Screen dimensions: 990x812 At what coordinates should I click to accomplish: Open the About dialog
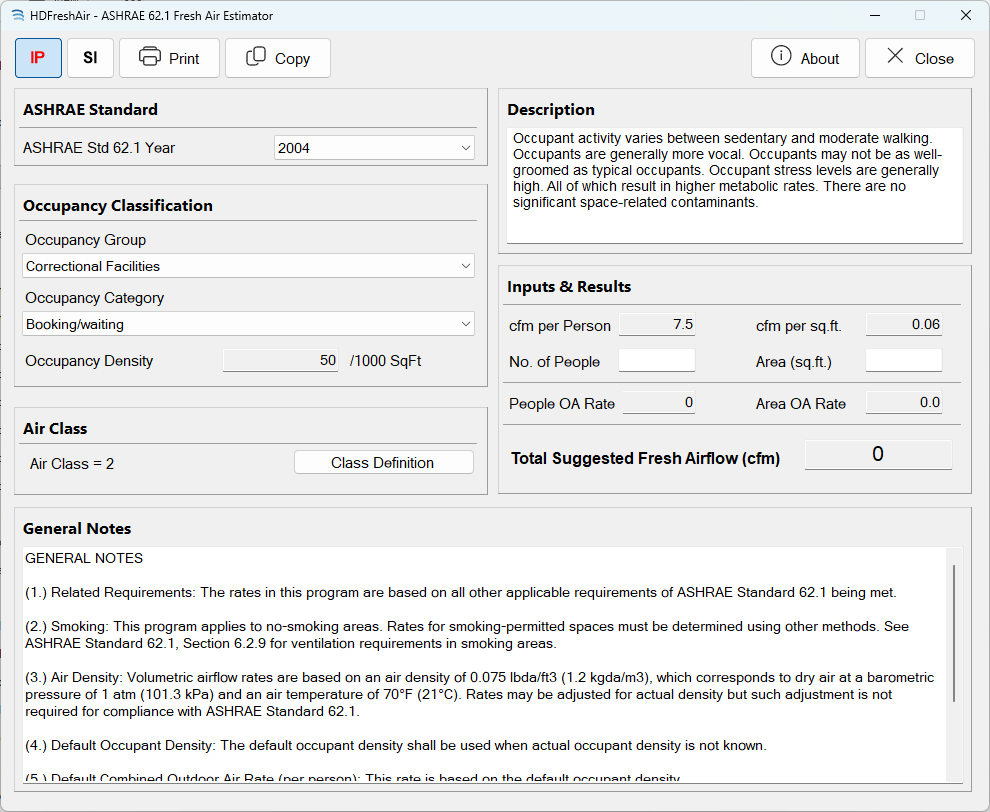tap(805, 58)
